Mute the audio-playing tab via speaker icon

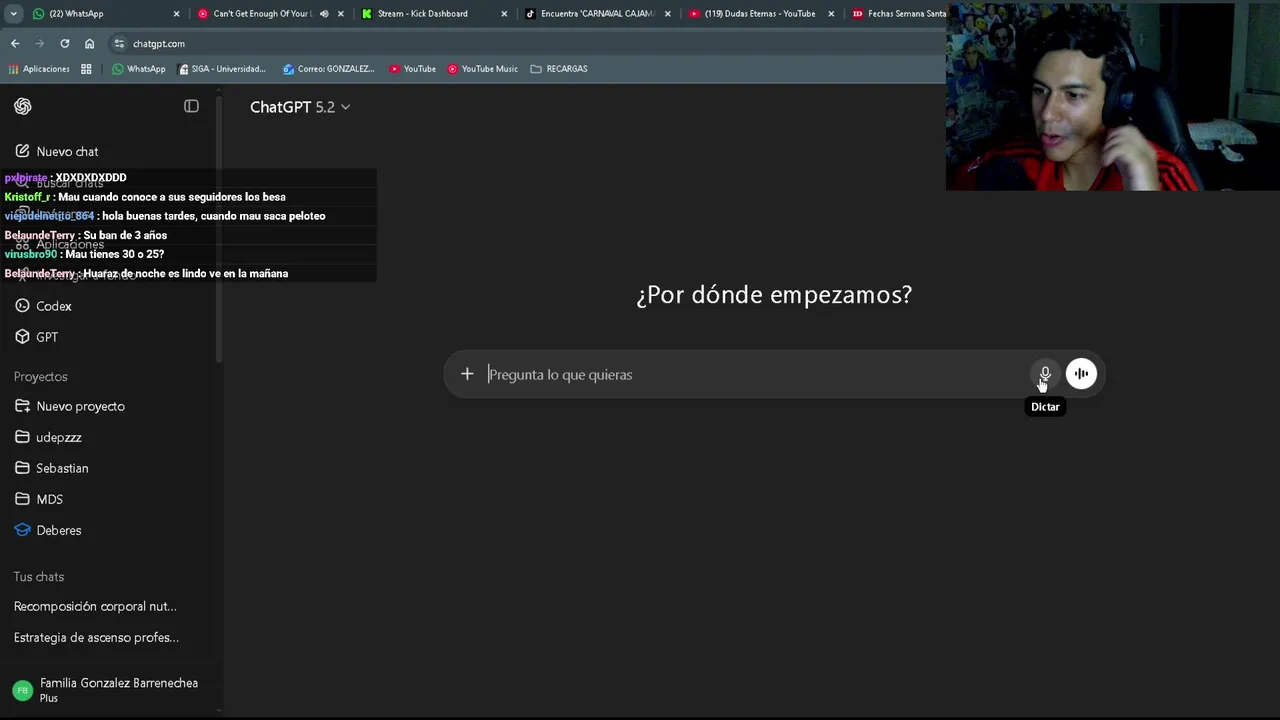point(324,14)
